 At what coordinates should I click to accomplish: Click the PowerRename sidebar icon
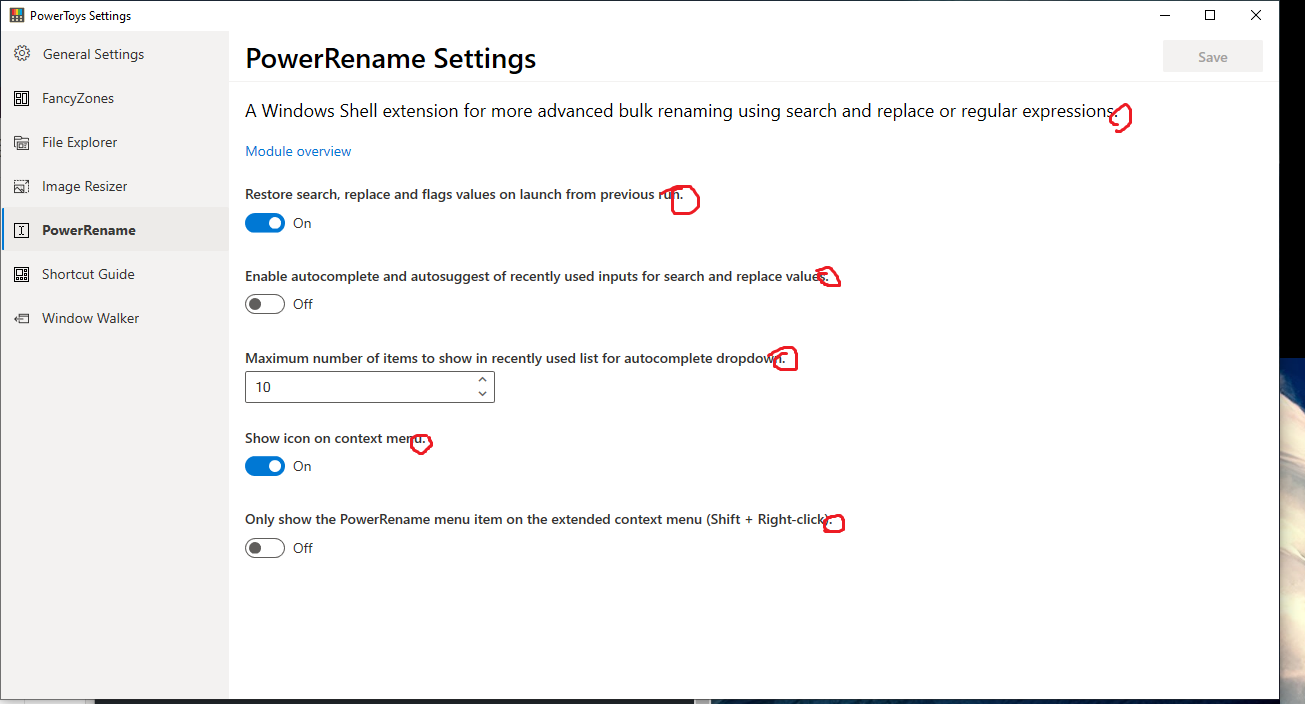[x=21, y=229]
